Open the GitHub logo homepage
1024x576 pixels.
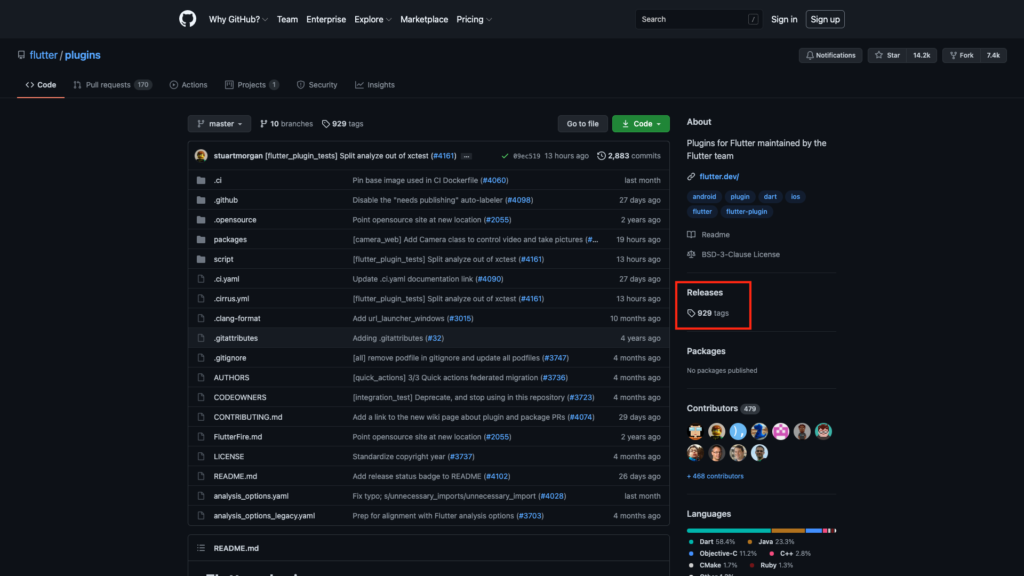[187, 19]
